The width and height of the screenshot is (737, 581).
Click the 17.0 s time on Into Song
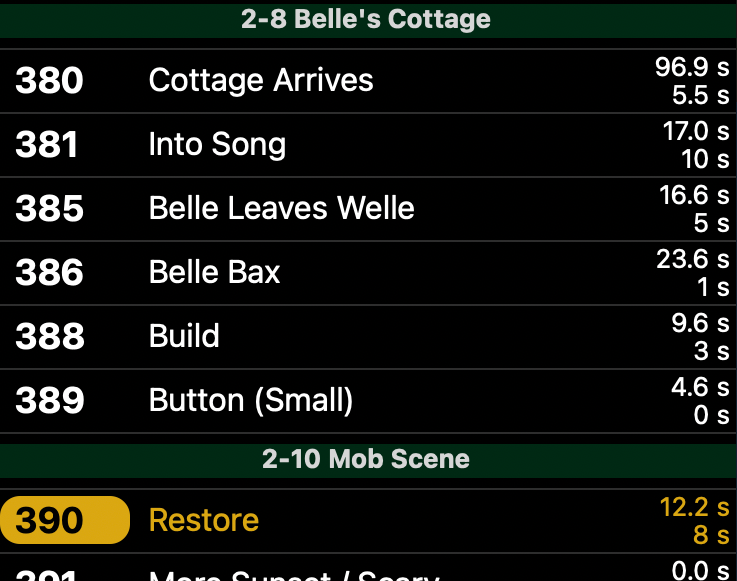695,131
